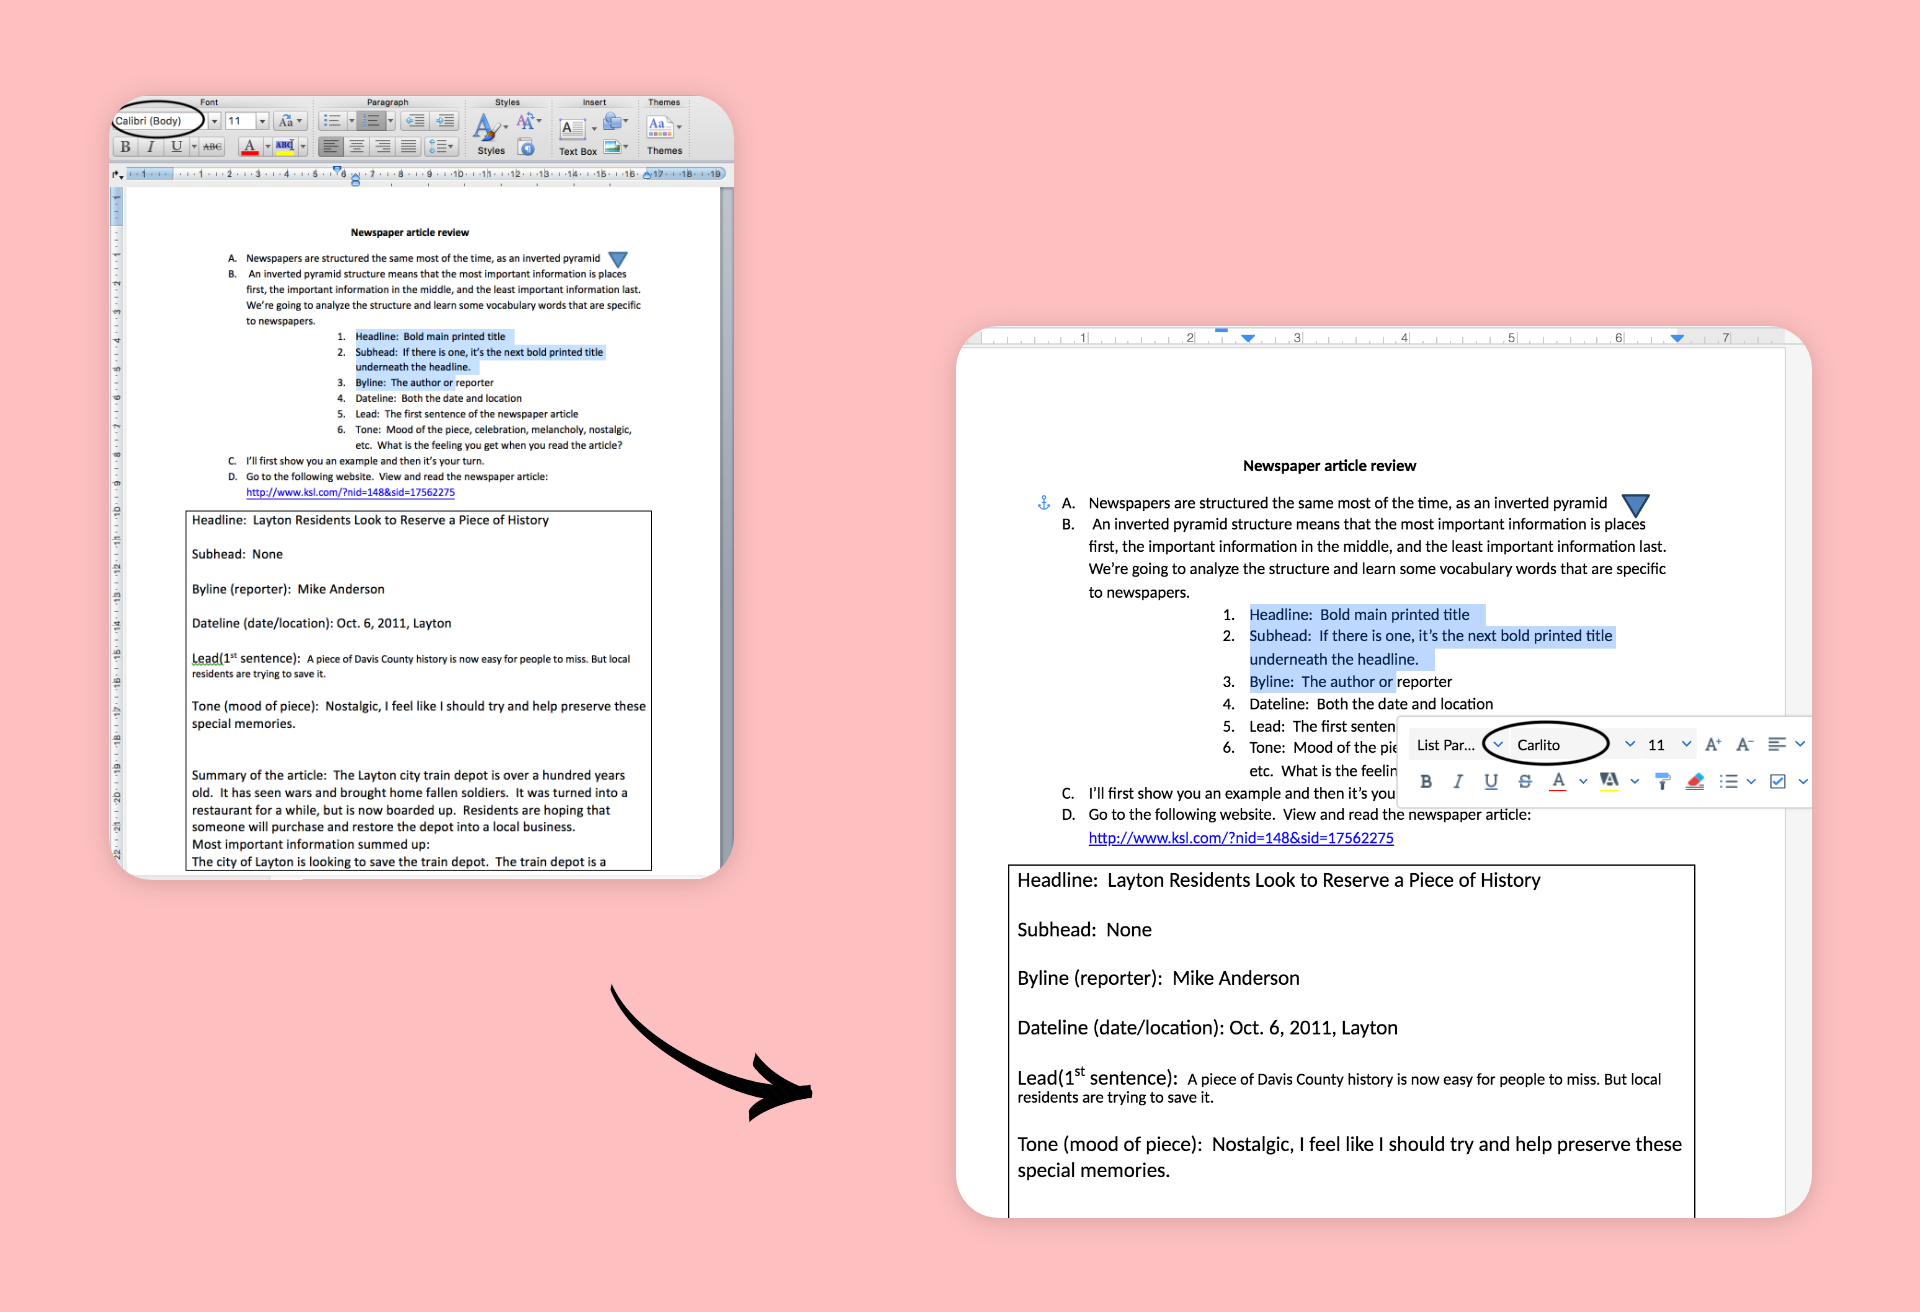The image size is (1920, 1312).
Task: Click numbered list icon in left Paragraph group
Action: point(371,121)
